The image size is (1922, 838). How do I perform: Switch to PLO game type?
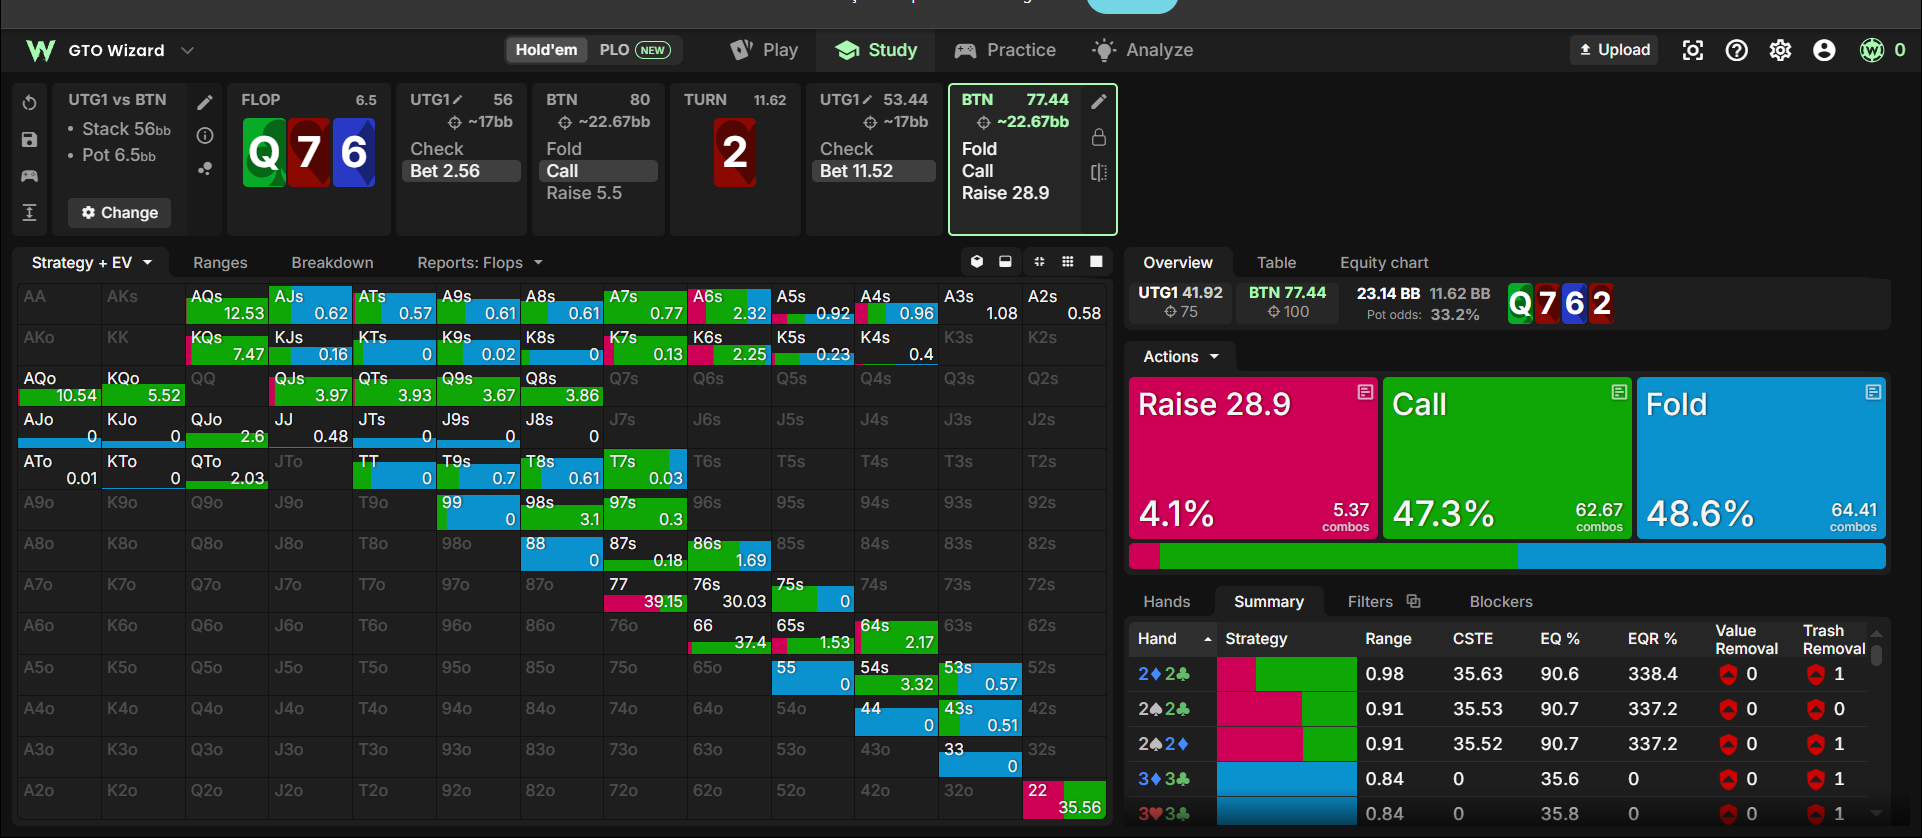[x=635, y=50]
